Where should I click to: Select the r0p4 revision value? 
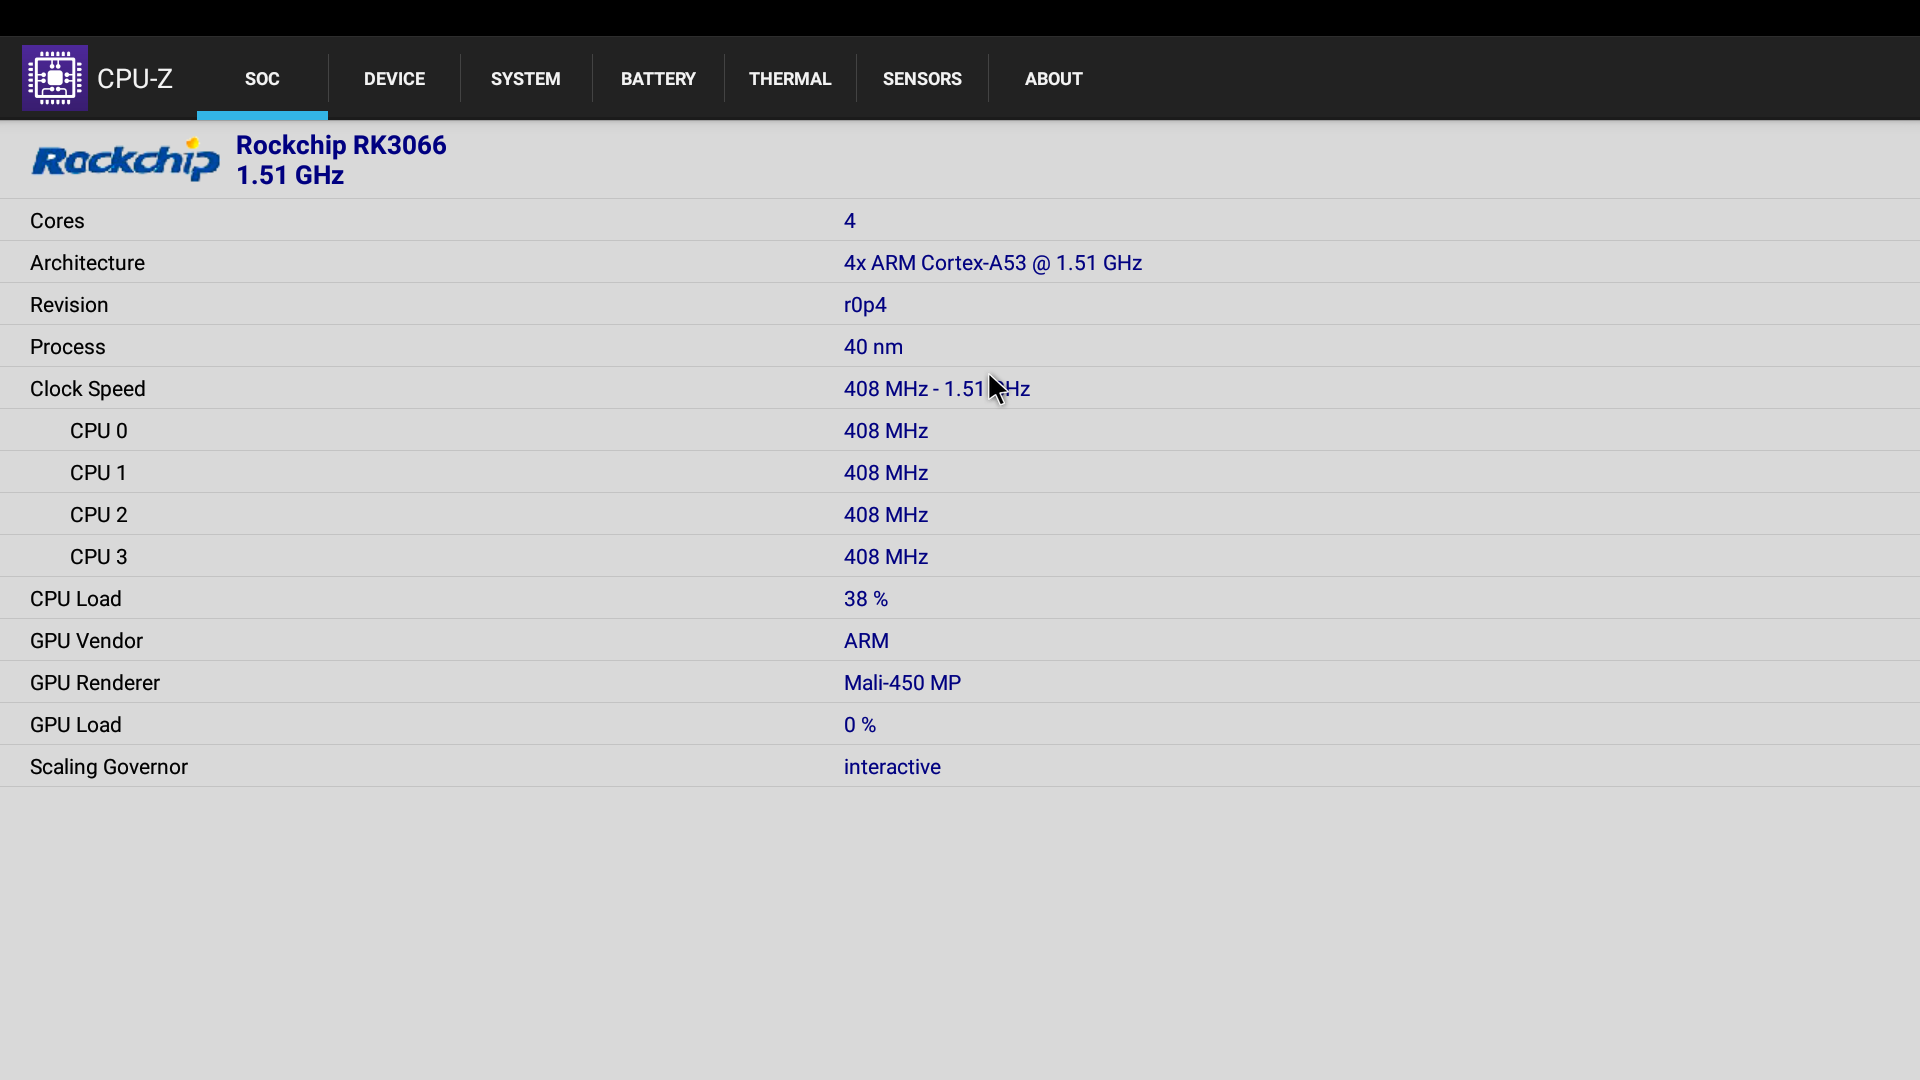click(x=865, y=305)
